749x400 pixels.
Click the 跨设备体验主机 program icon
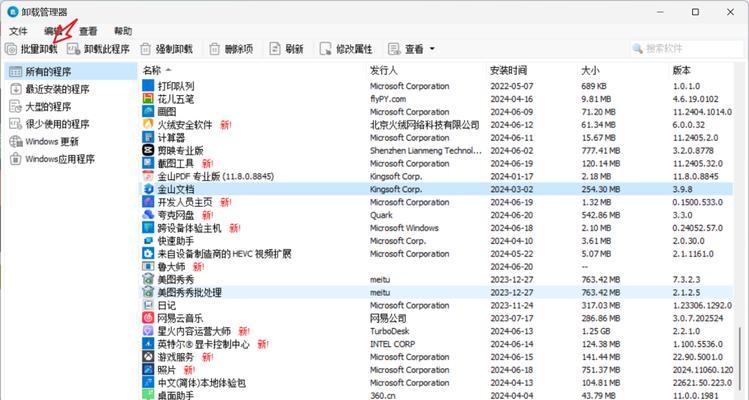(148, 227)
